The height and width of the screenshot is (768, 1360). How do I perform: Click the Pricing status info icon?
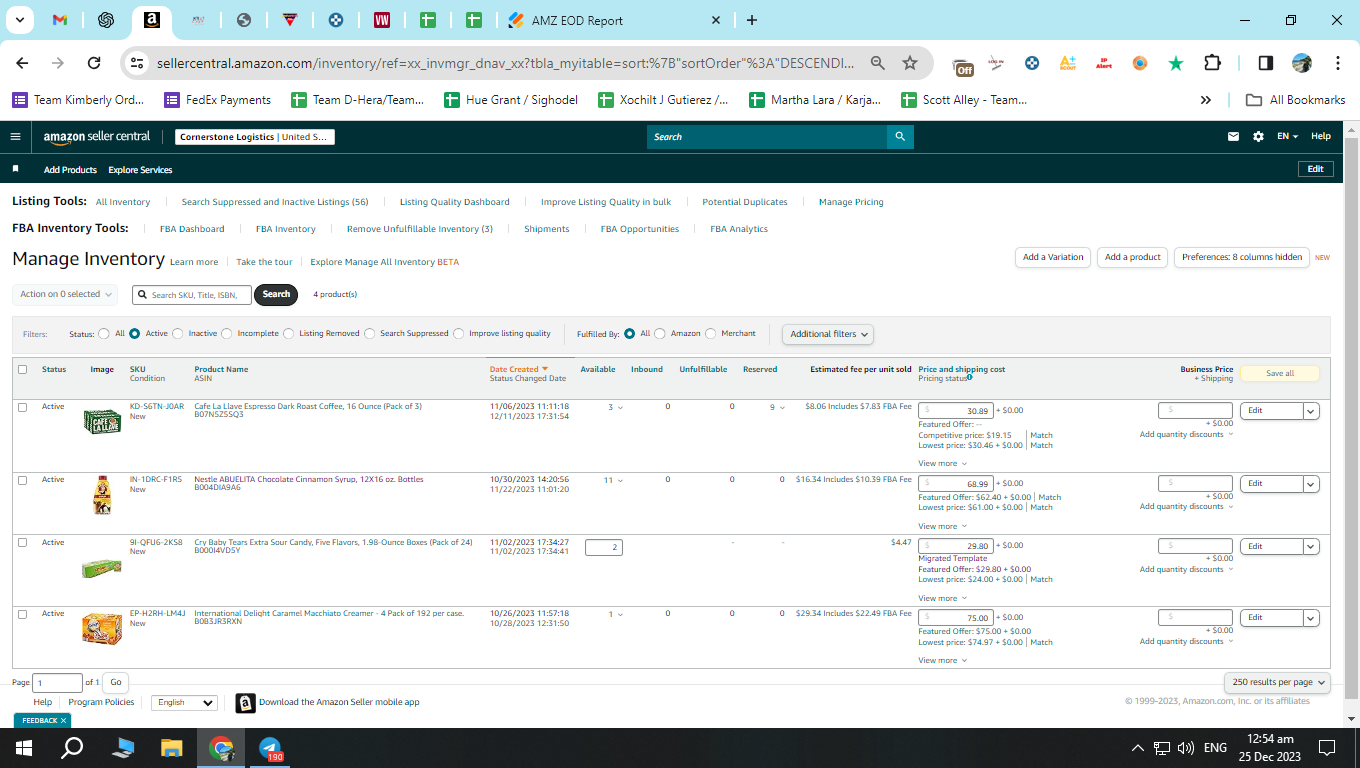(969, 377)
